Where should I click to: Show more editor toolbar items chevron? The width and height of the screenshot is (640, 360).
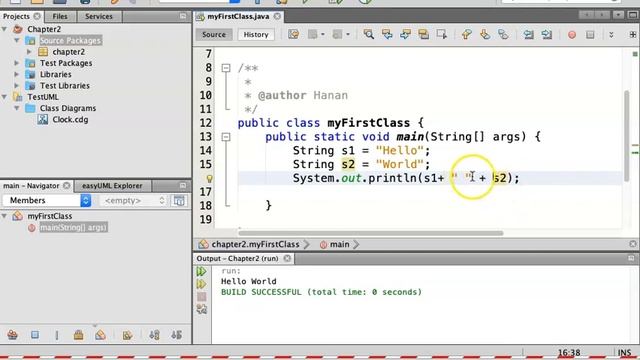pos(611,35)
